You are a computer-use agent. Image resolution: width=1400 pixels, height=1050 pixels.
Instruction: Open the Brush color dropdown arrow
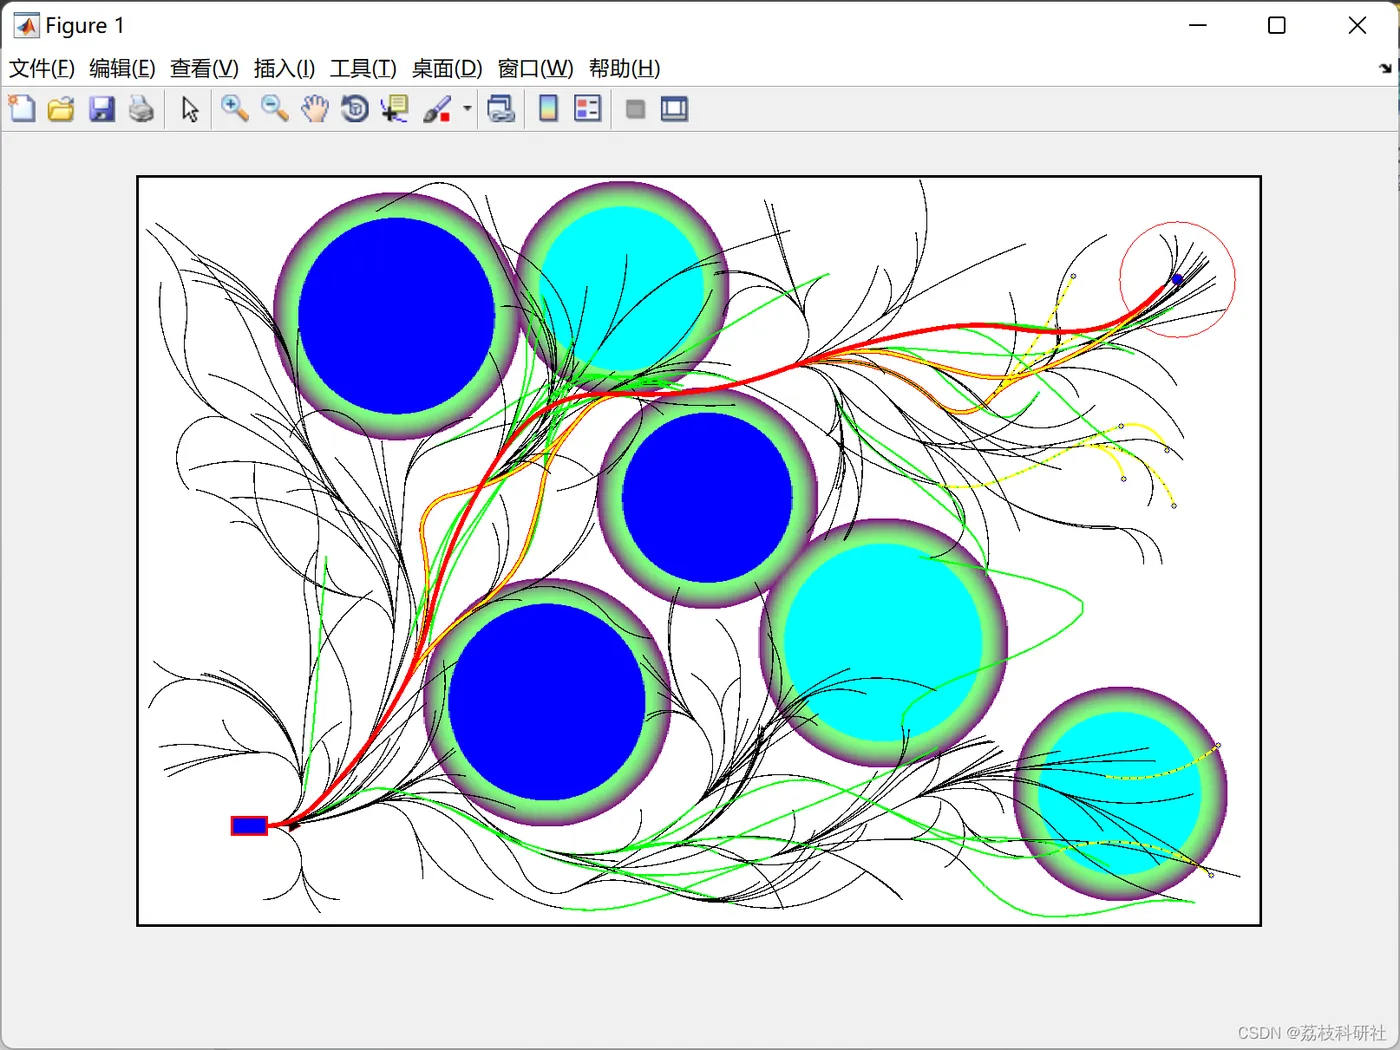click(467, 109)
